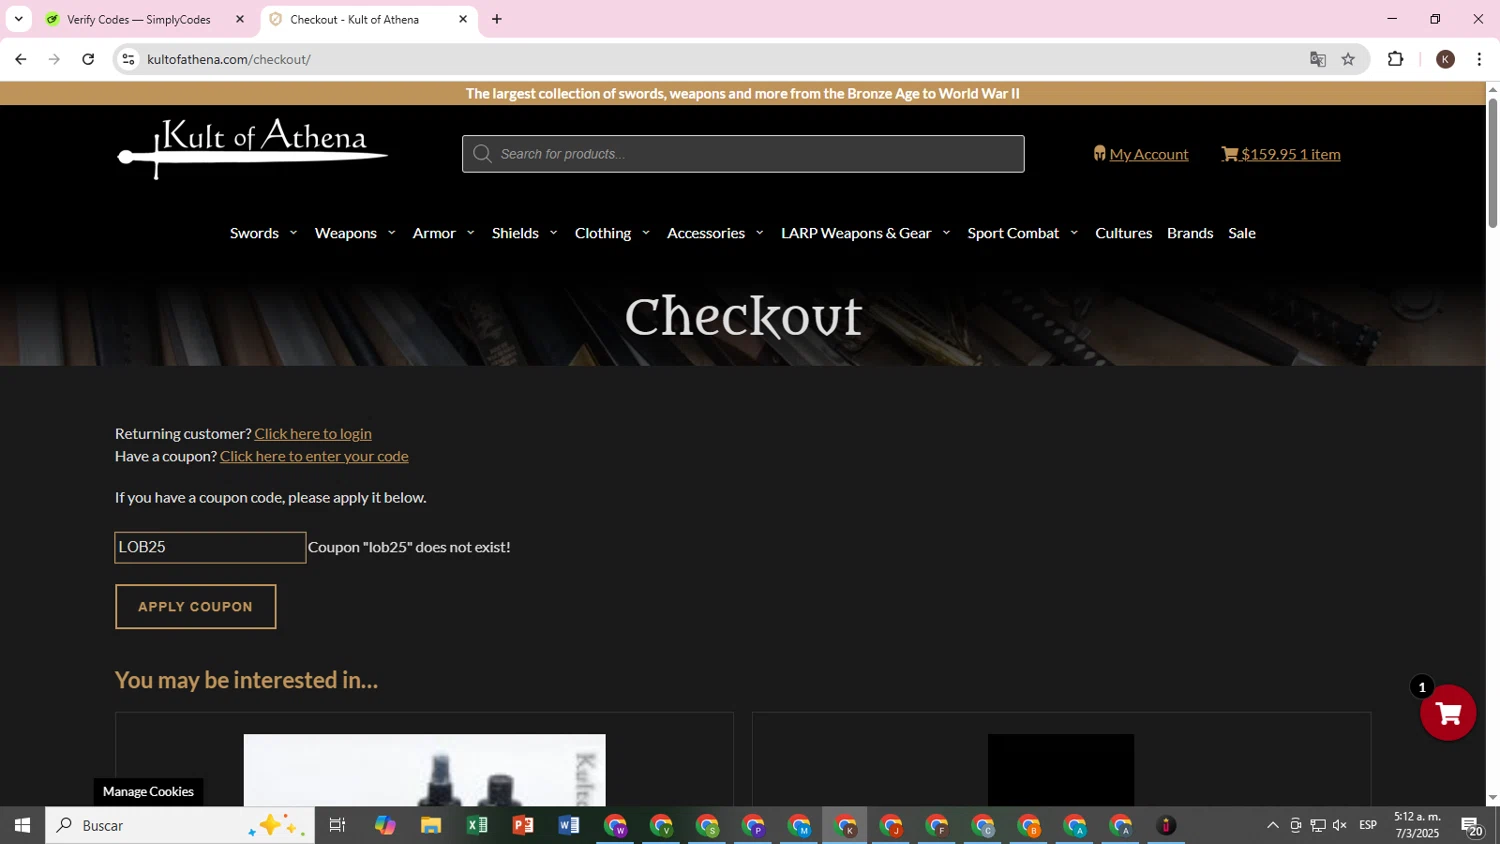The image size is (1500, 844).
Task: Open the notification center icon
Action: (x=1472, y=825)
